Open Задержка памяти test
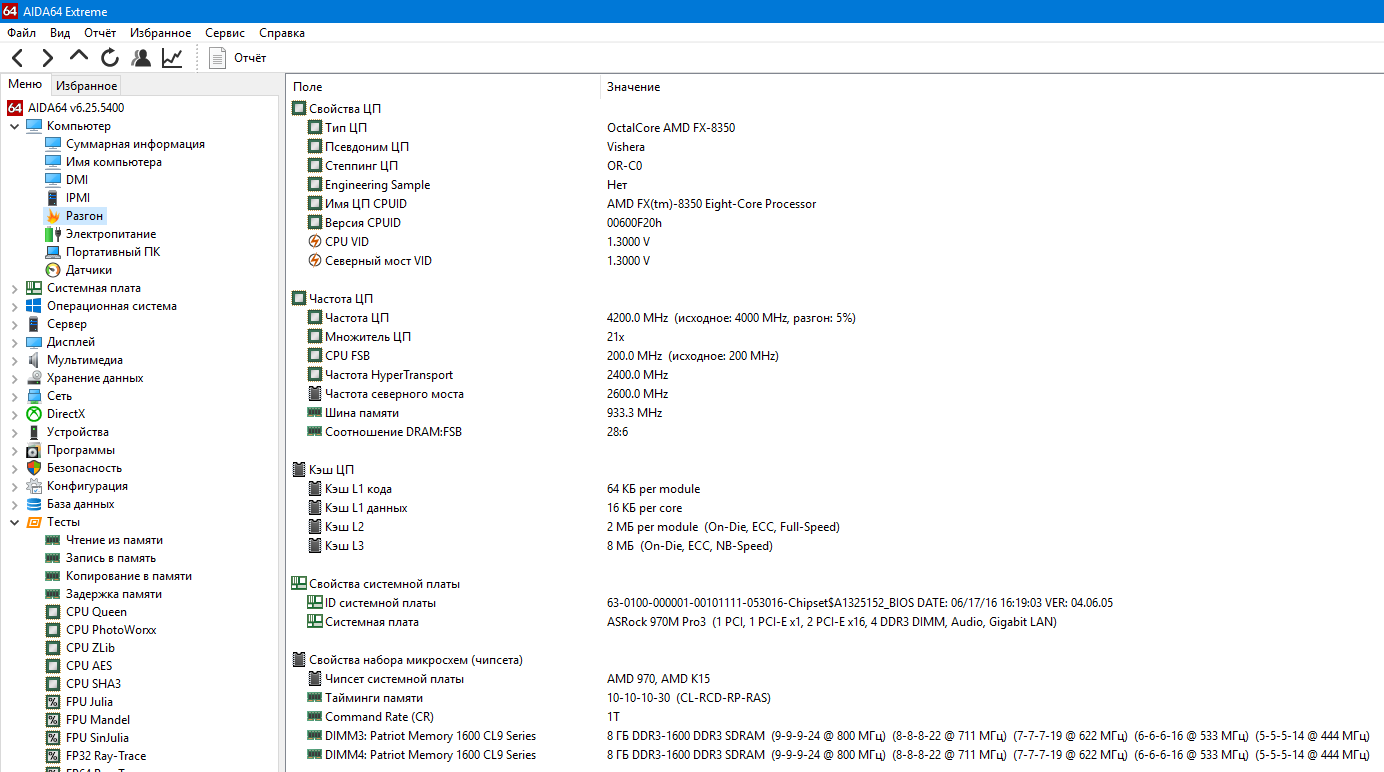 (114, 594)
